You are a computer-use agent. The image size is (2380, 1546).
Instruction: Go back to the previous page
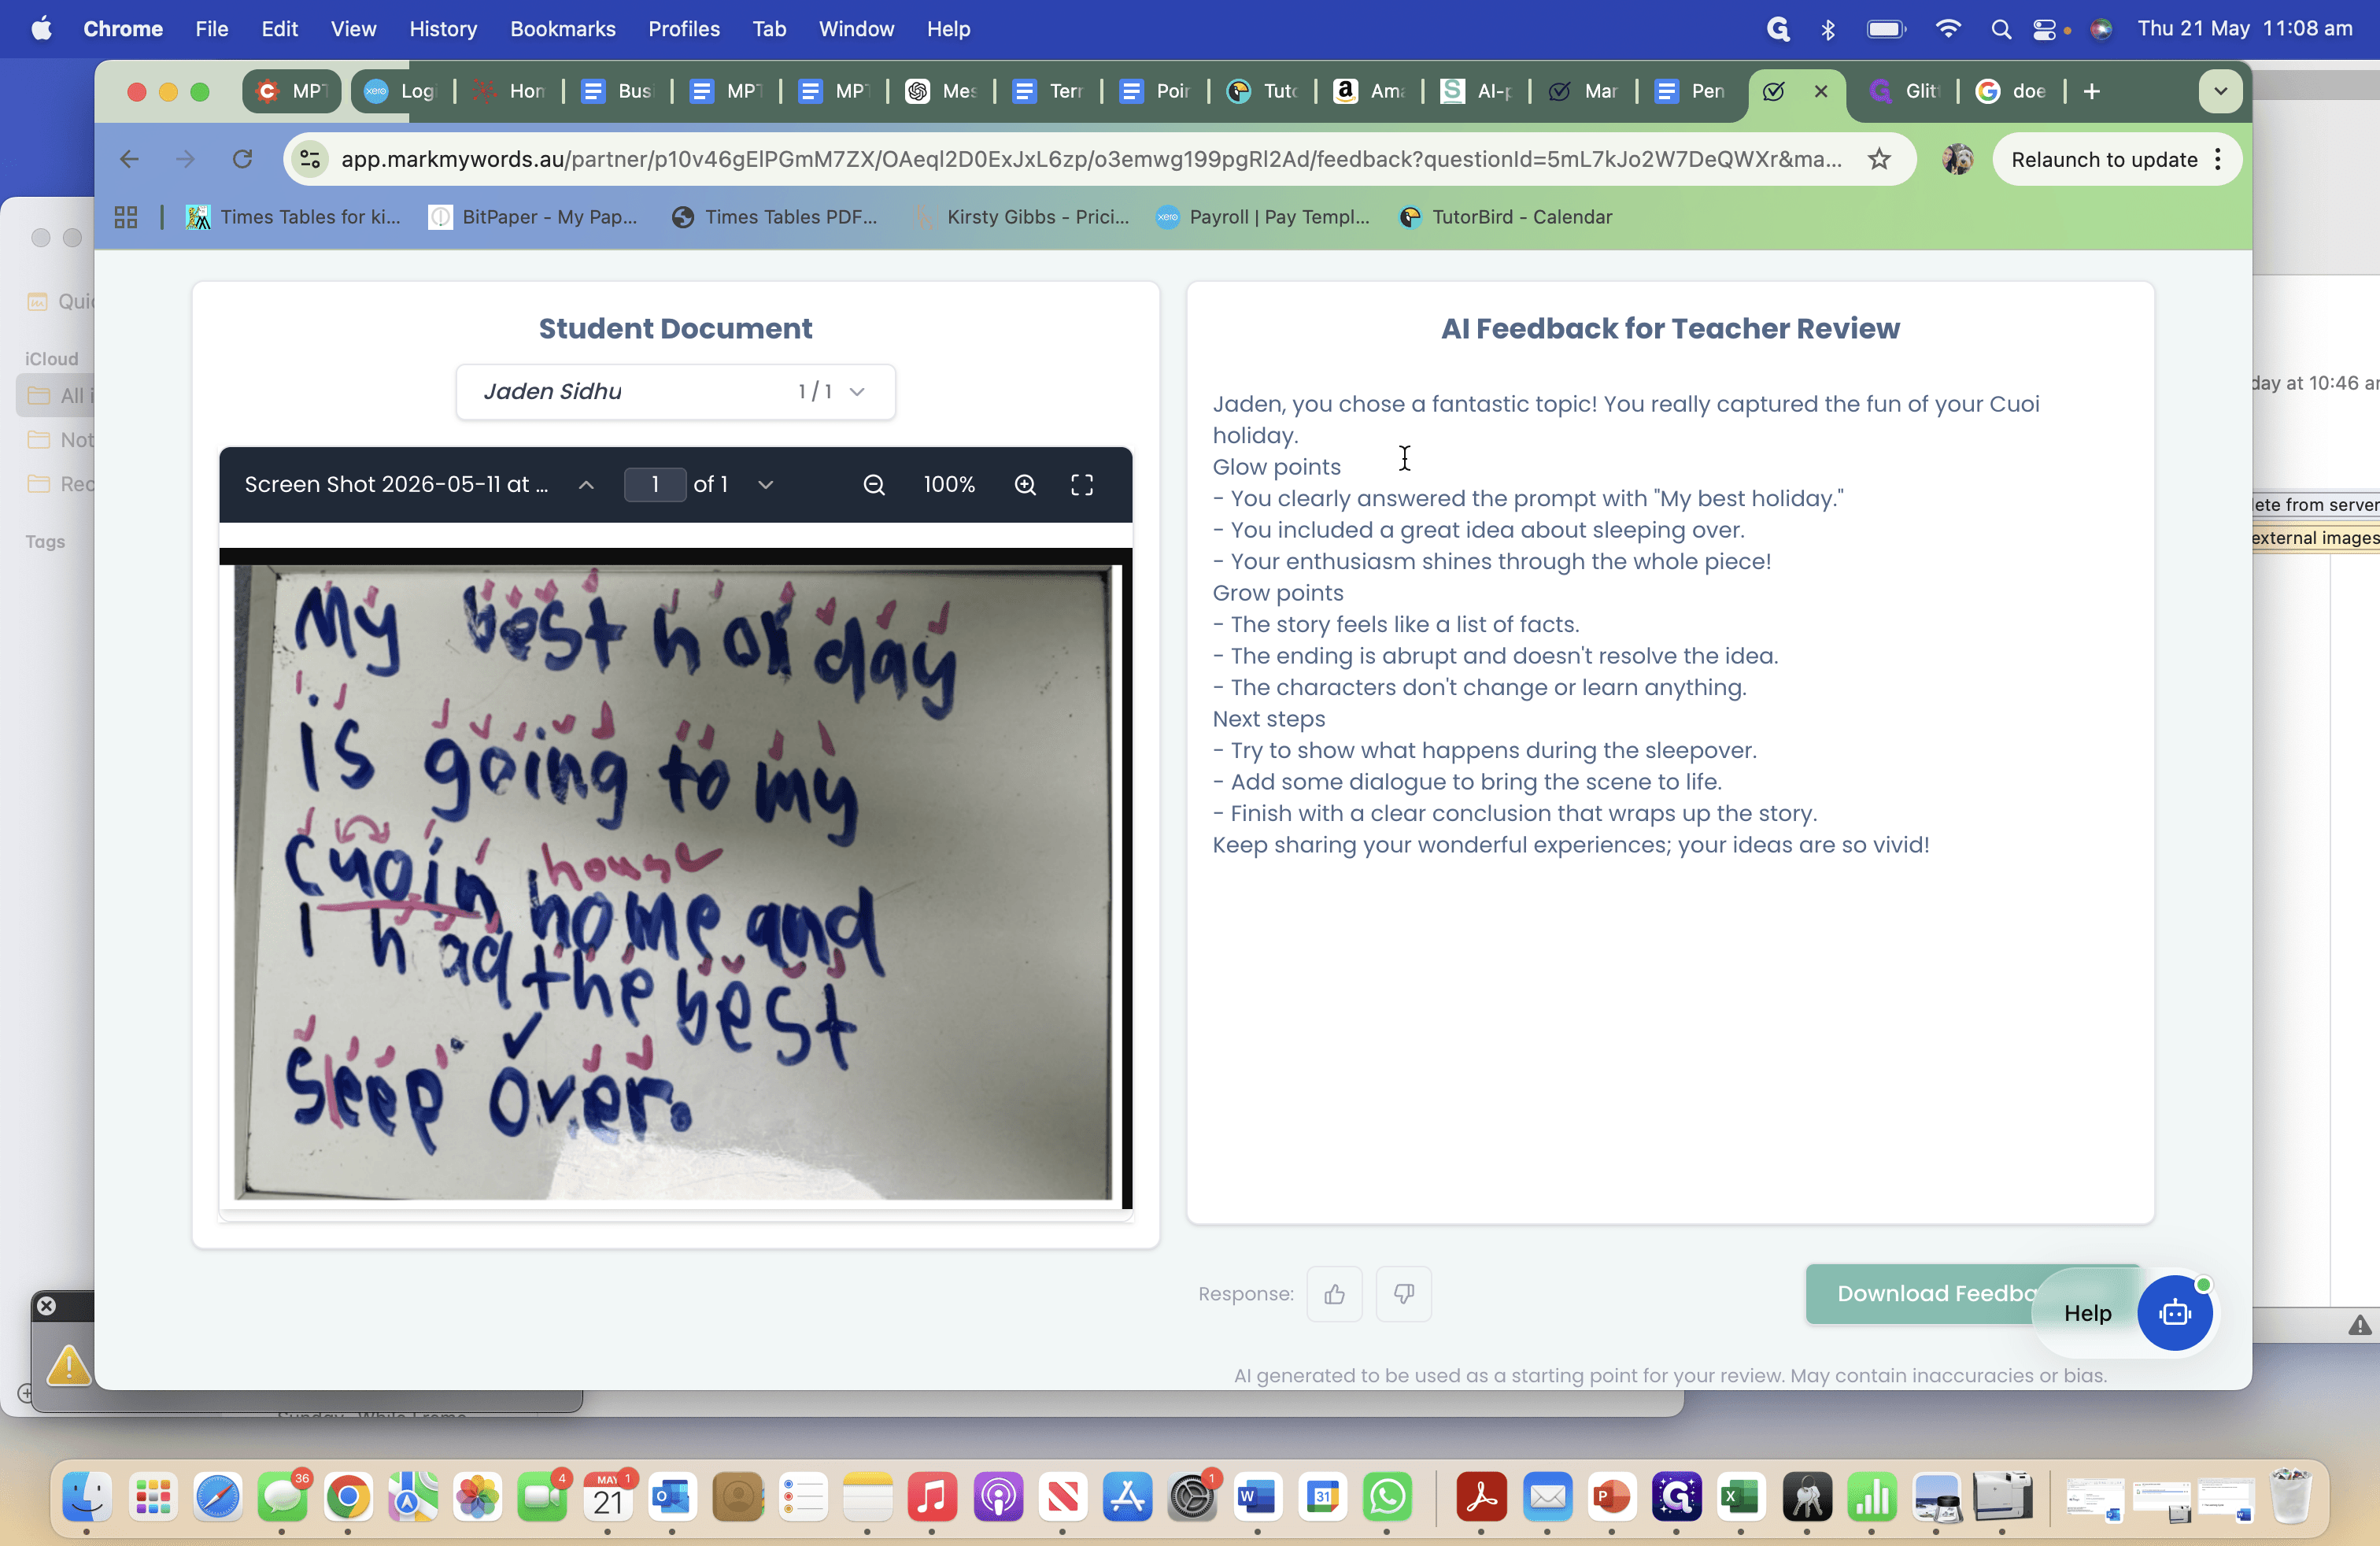129,159
